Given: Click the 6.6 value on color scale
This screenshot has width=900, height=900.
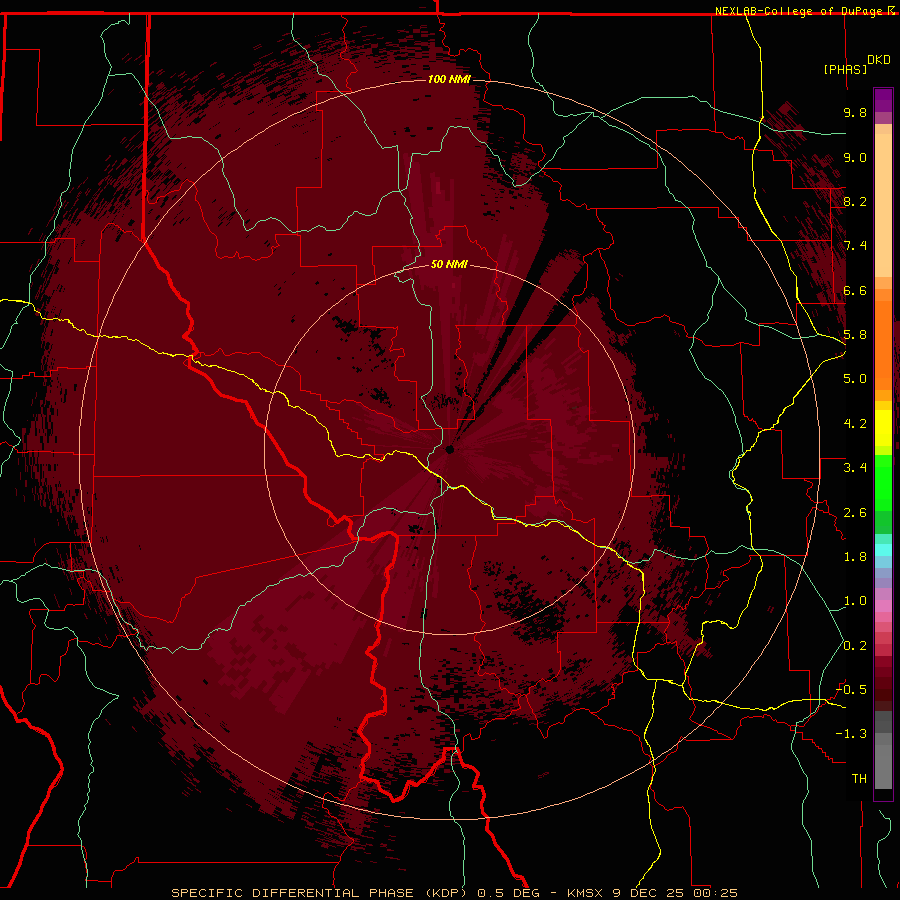Looking at the screenshot, I should (855, 290).
